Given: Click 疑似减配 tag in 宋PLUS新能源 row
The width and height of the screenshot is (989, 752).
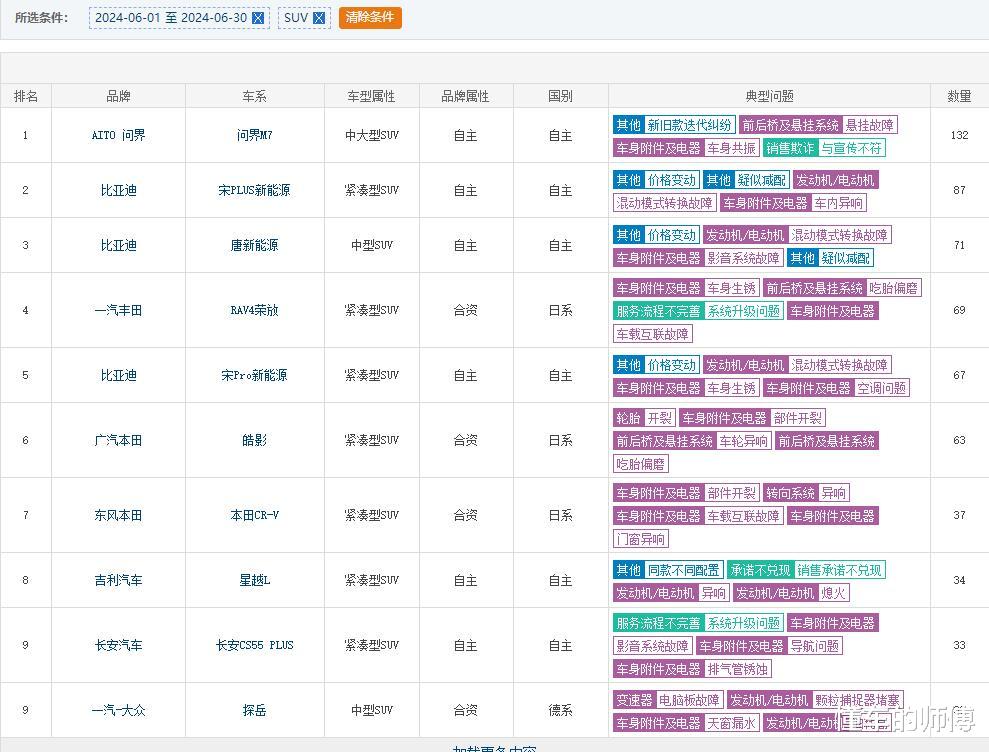Looking at the screenshot, I should pos(761,180).
